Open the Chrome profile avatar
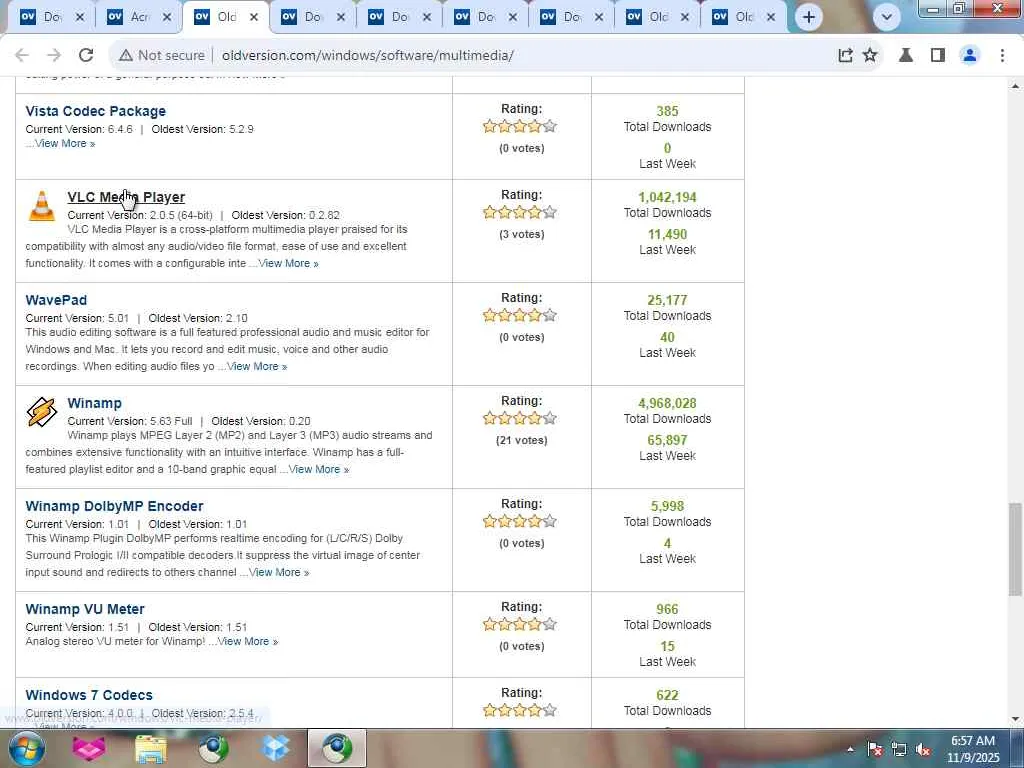 click(970, 56)
